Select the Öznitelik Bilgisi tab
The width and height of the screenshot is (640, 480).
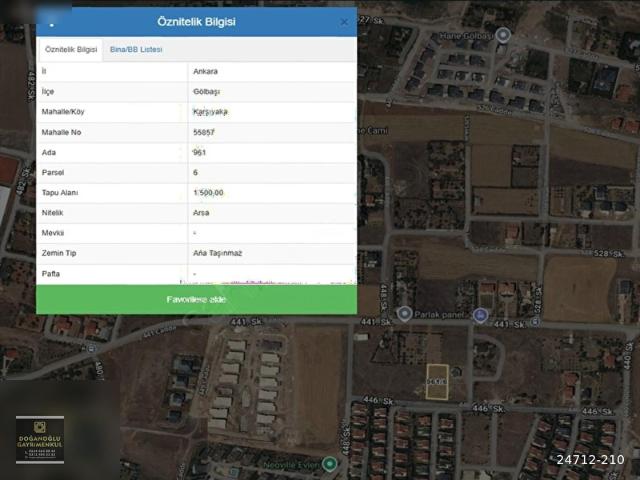pos(71,49)
